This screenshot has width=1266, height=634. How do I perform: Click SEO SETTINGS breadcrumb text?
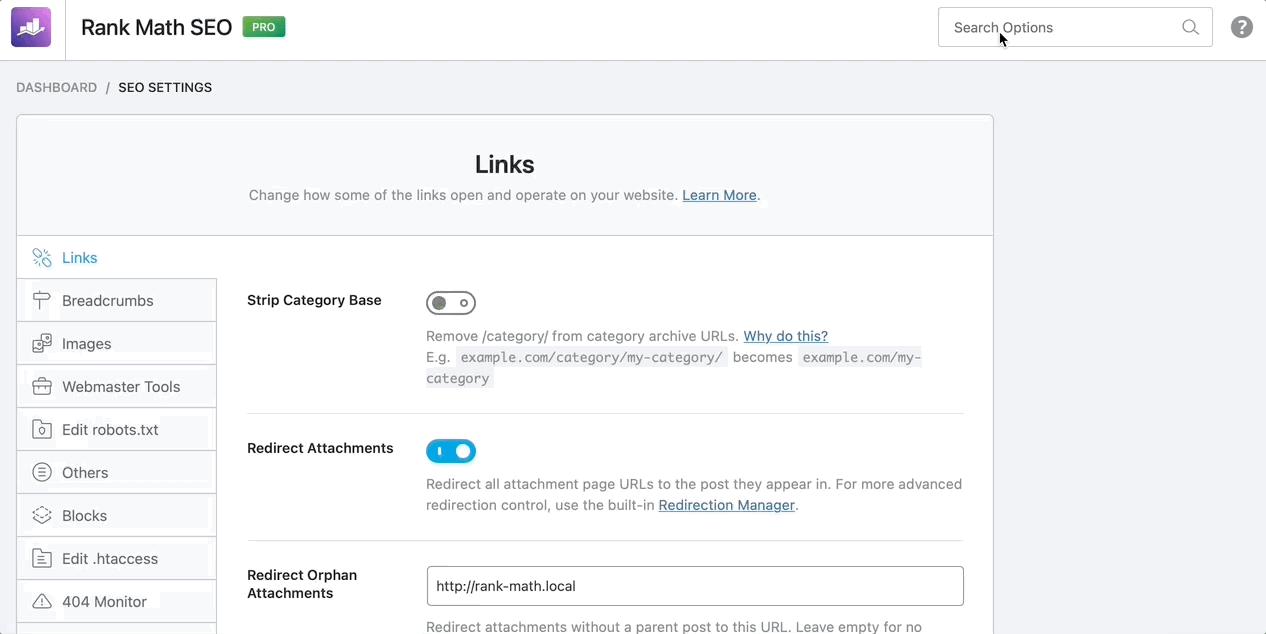point(165,87)
